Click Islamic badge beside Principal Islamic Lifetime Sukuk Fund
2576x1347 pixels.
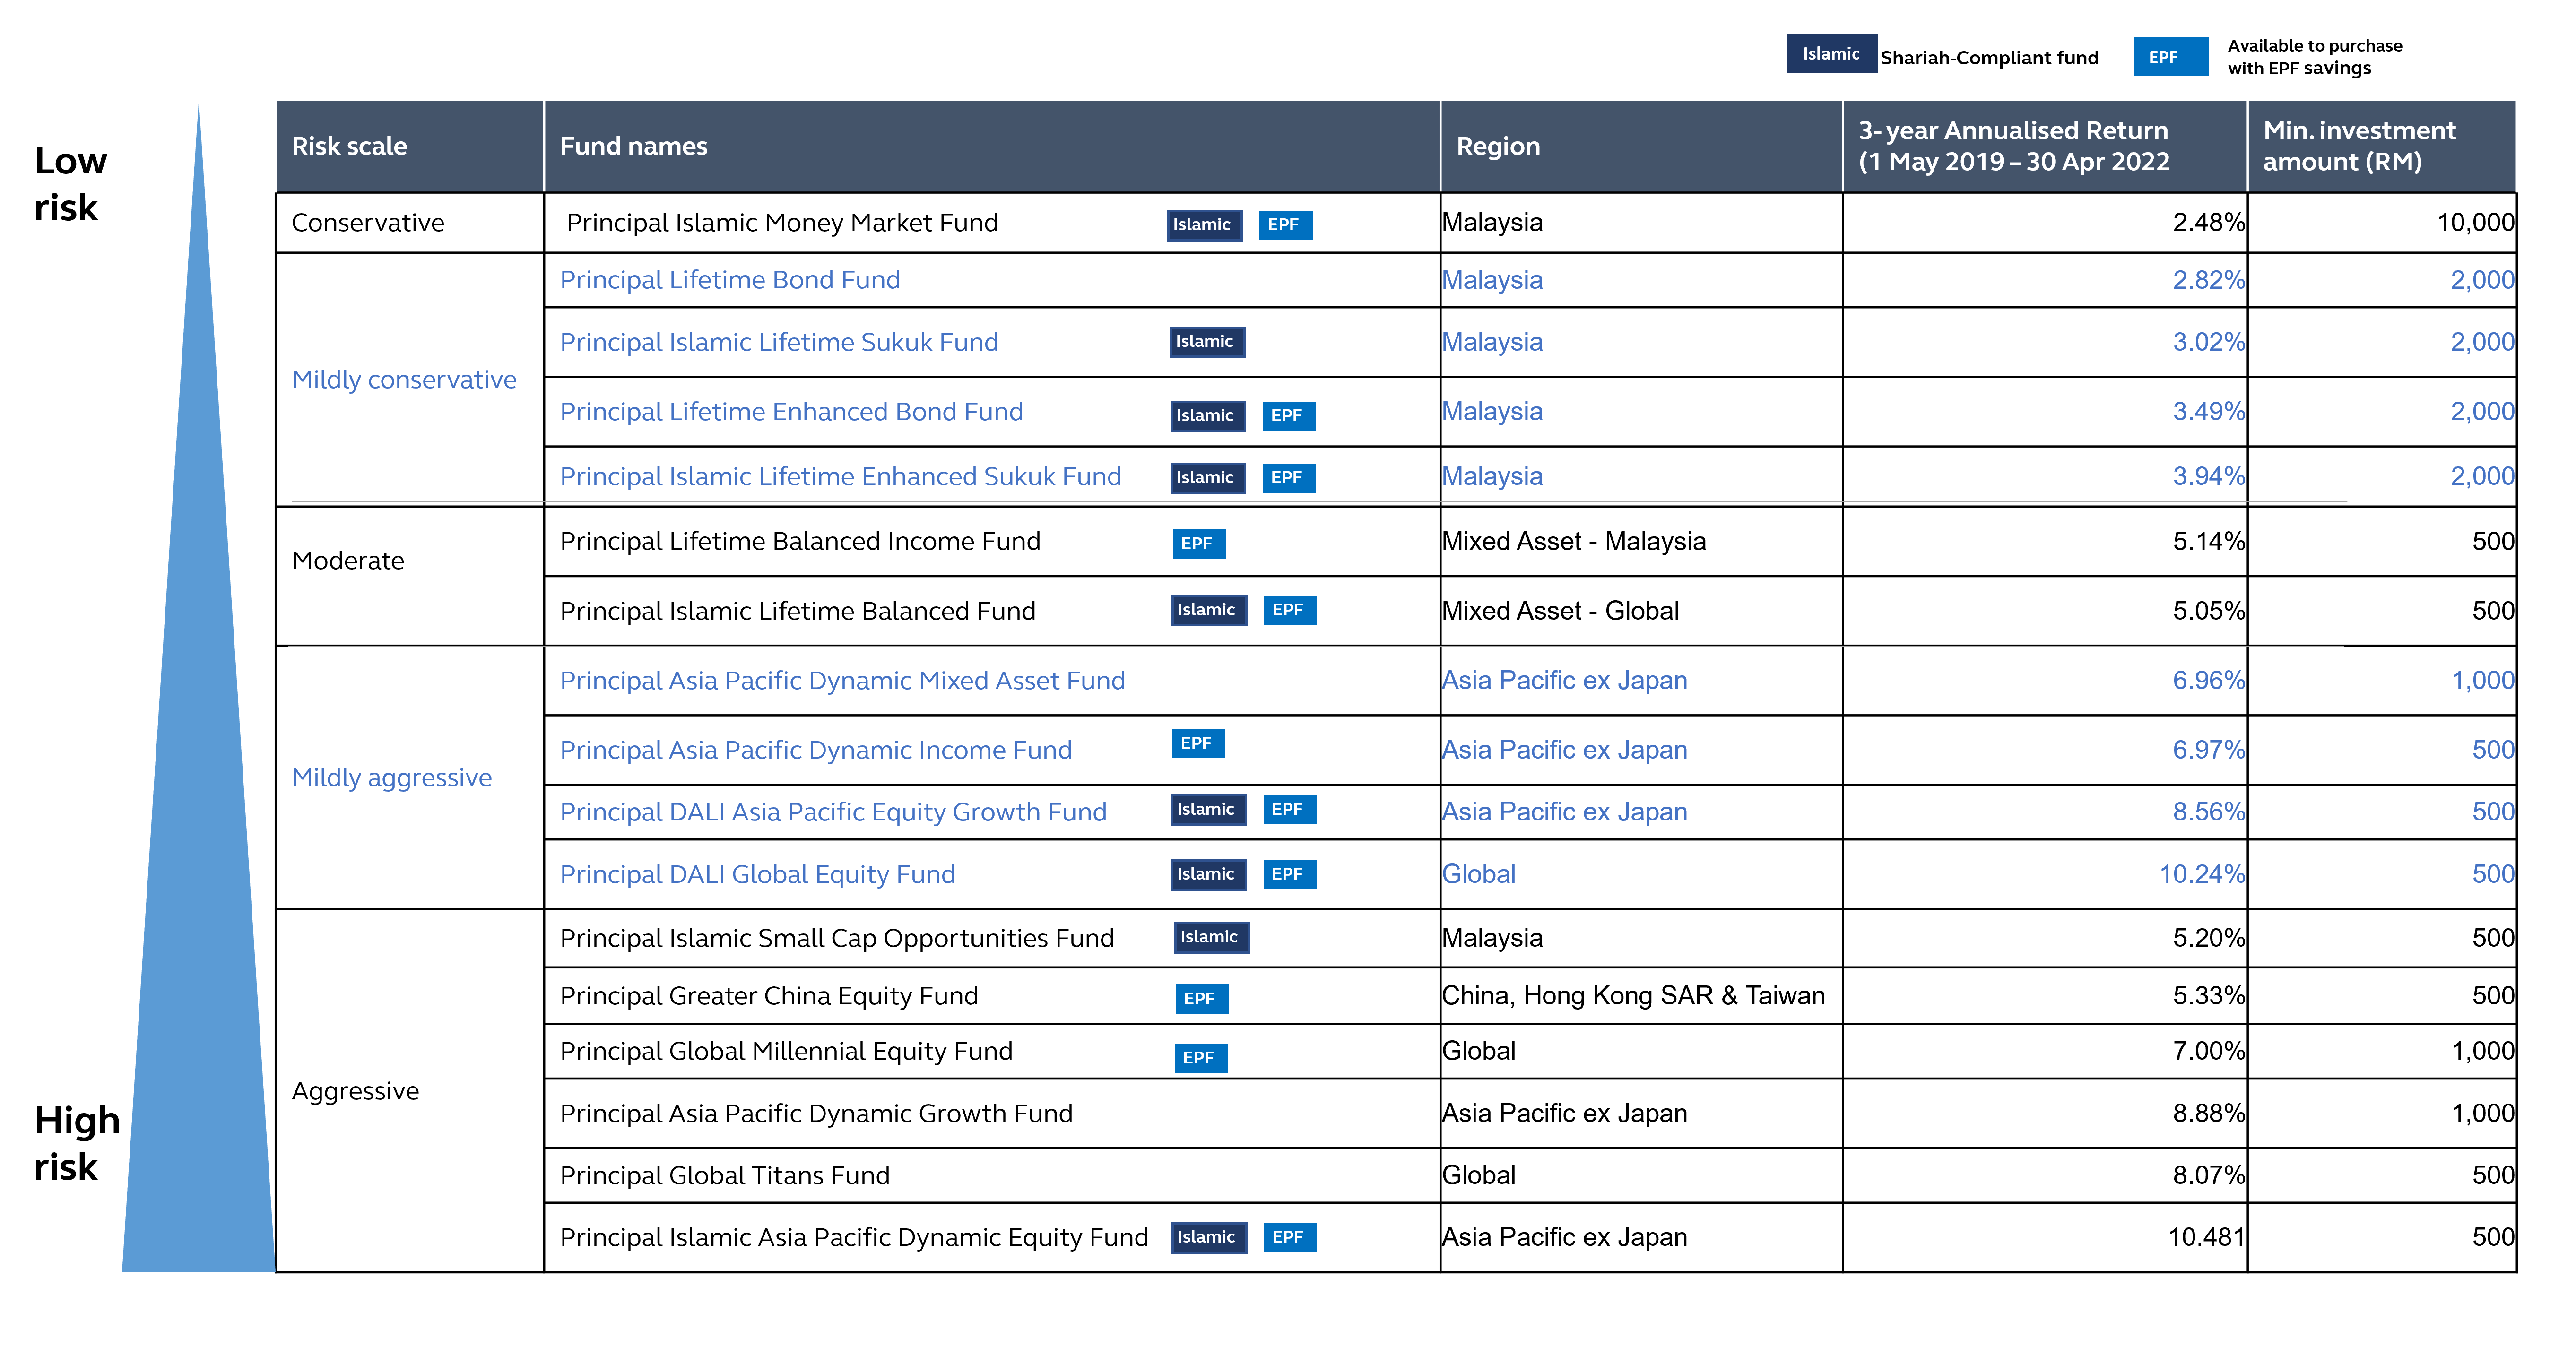point(1207,342)
